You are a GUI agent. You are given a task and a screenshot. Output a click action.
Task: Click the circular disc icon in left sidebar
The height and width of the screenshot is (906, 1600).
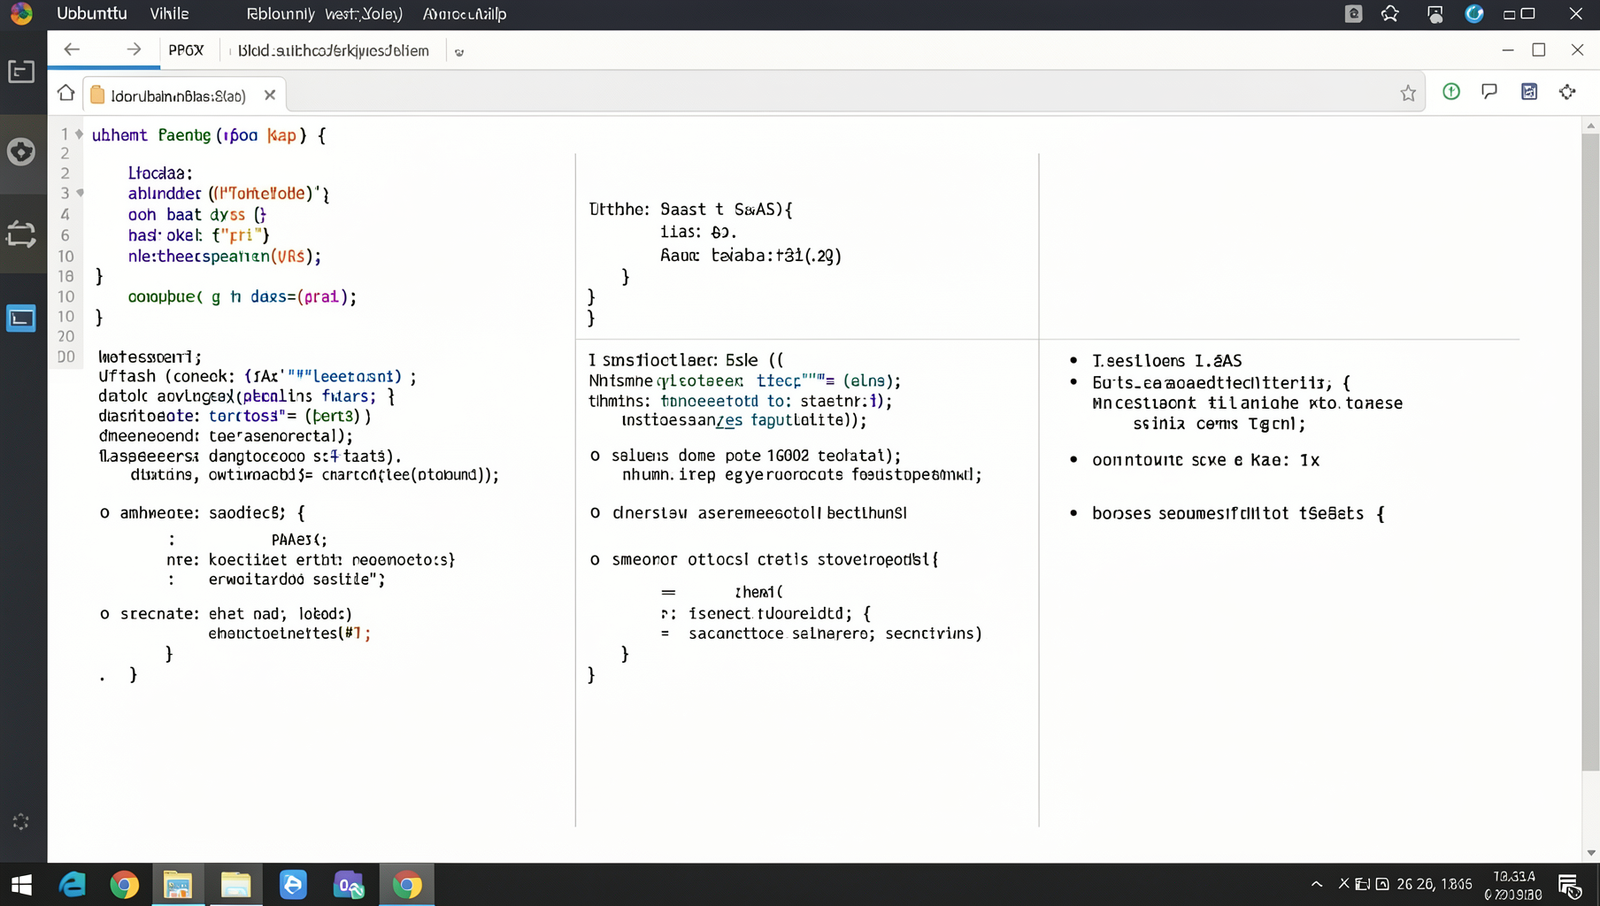click(21, 151)
